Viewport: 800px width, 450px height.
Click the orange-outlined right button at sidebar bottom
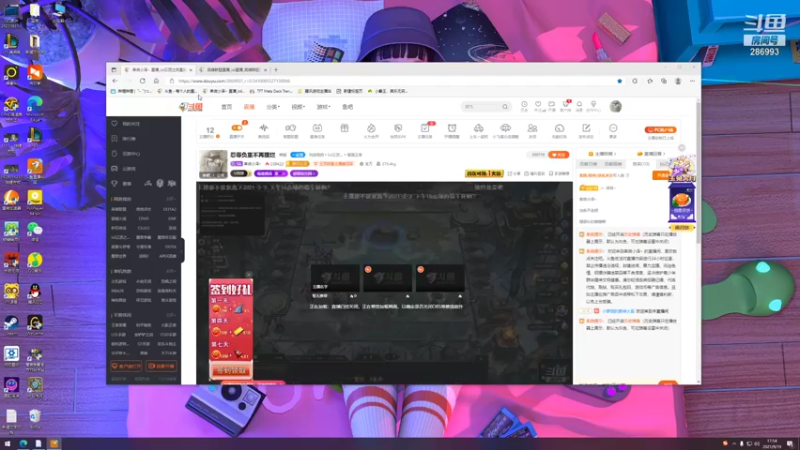161,366
